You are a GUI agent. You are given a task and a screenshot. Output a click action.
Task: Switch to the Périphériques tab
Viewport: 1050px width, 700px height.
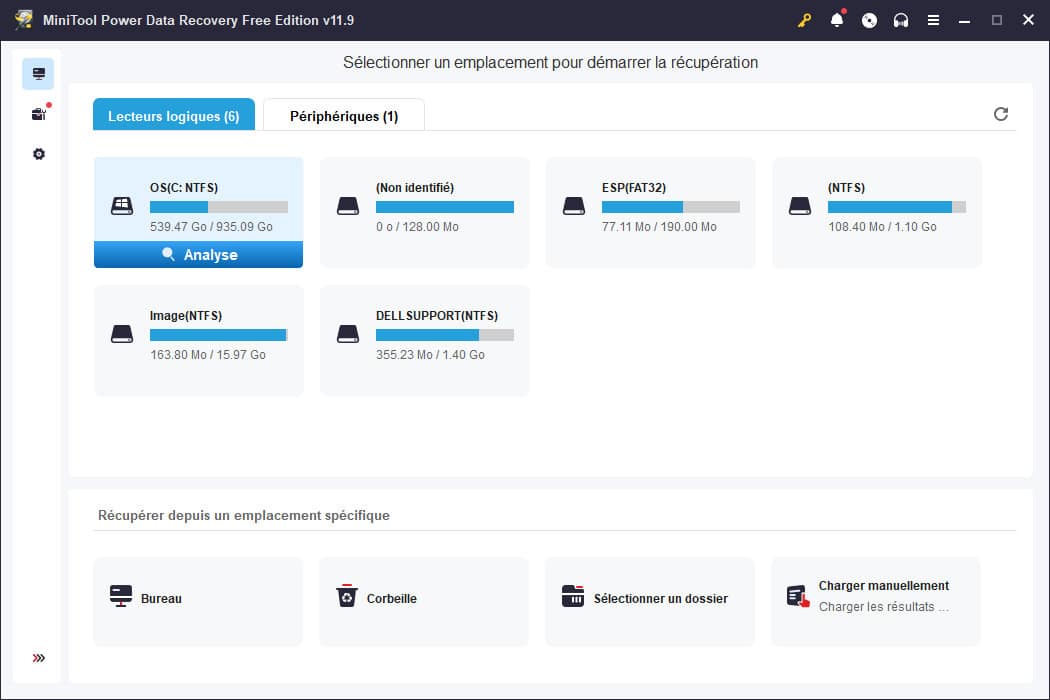coord(344,115)
